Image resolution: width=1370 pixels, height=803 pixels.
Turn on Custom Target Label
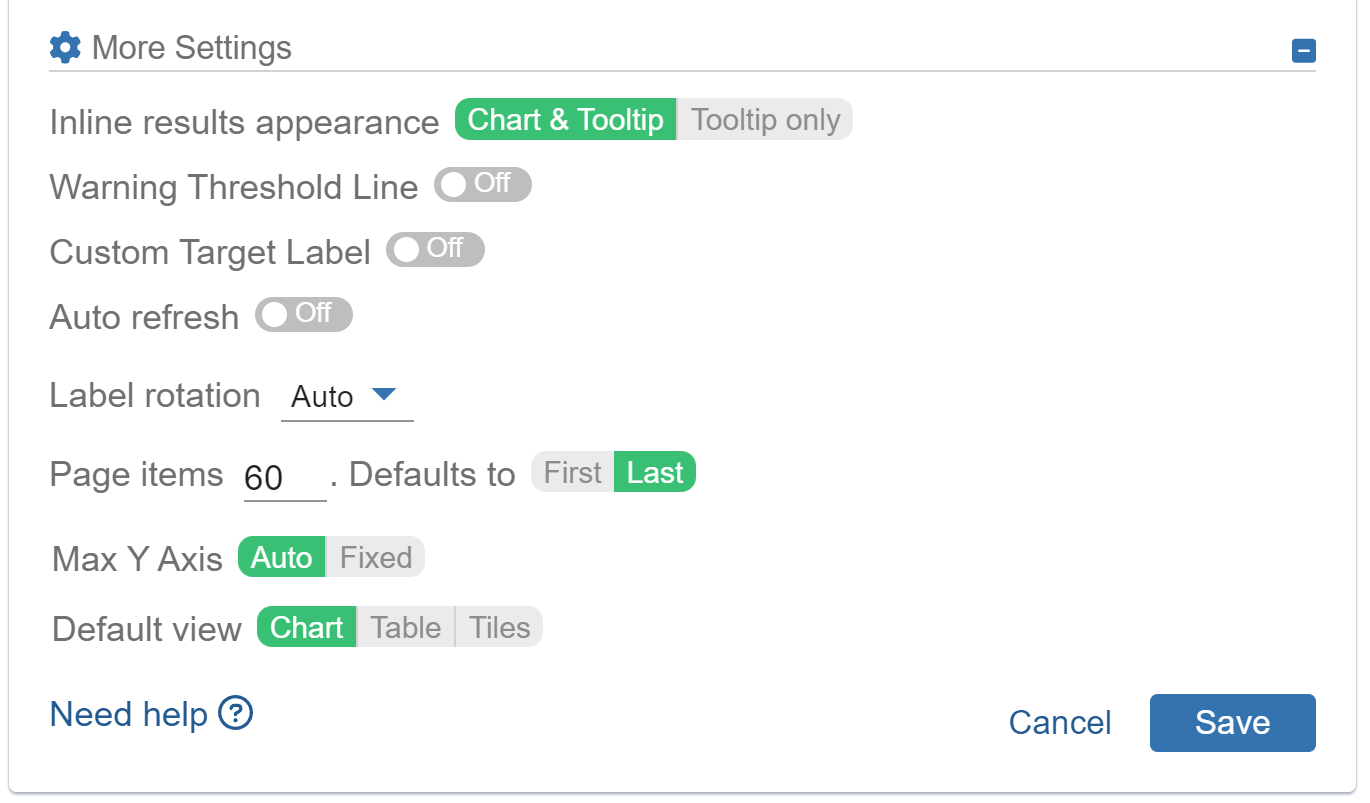click(x=435, y=249)
